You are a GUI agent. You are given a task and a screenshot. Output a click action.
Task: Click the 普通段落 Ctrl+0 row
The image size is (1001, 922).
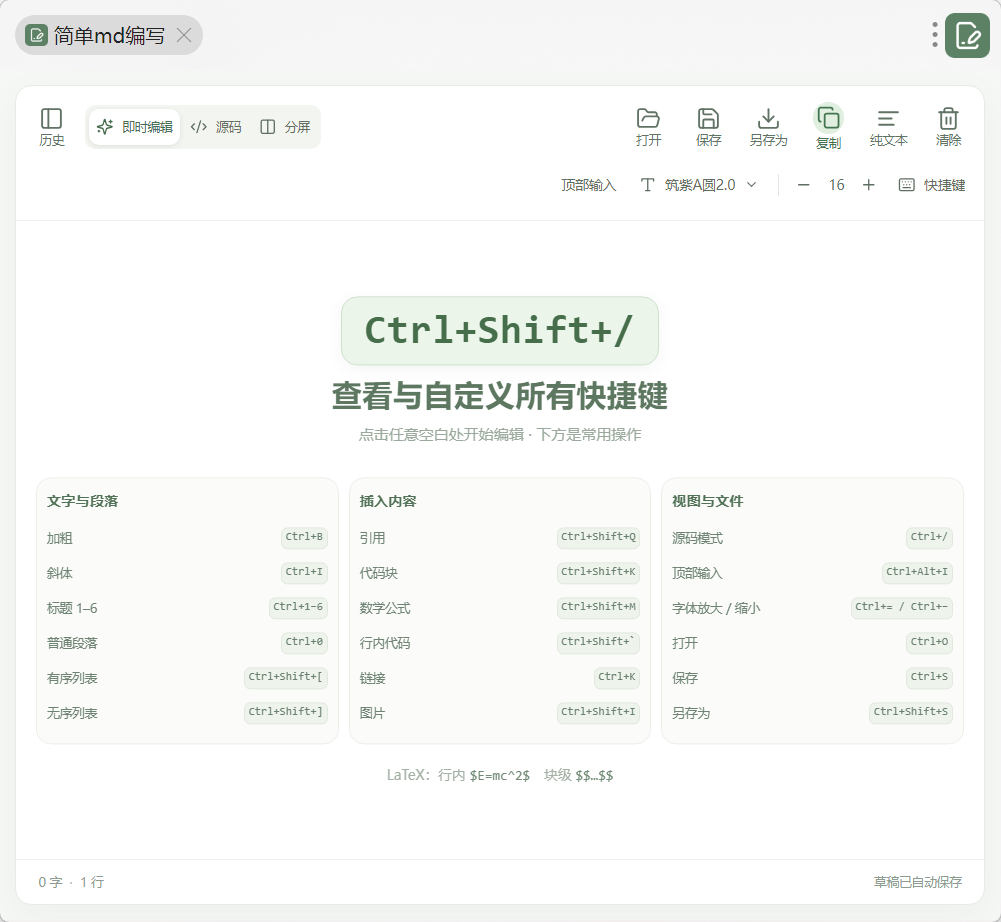click(x=187, y=642)
